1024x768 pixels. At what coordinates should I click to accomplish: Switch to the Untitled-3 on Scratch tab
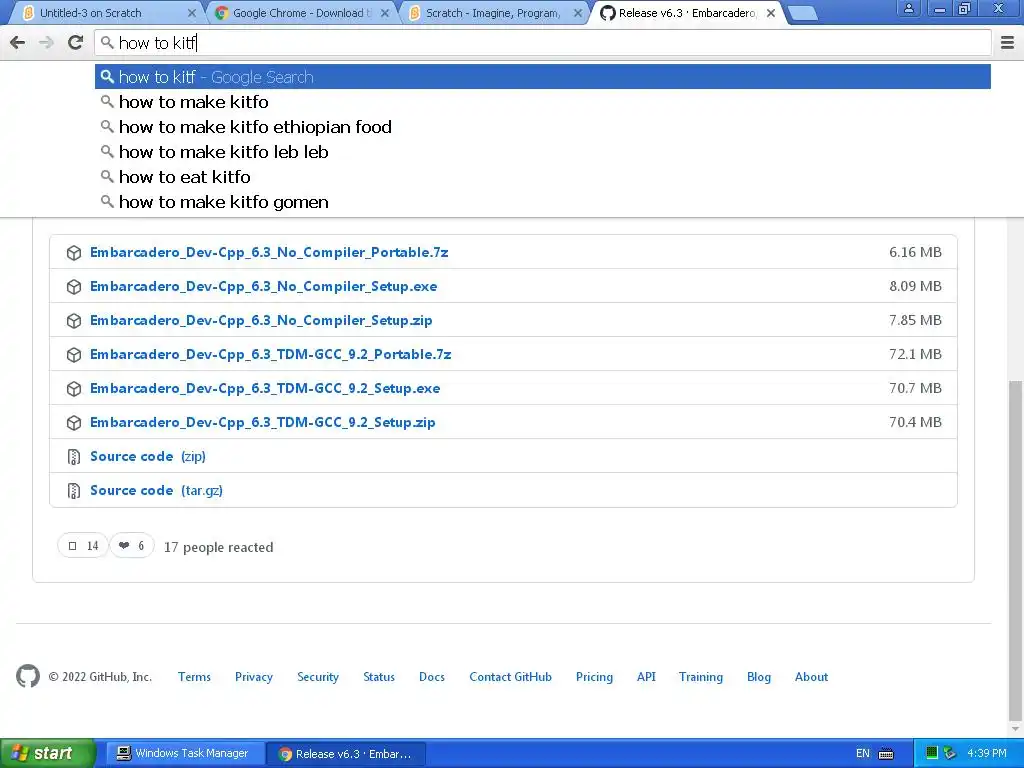coord(108,13)
